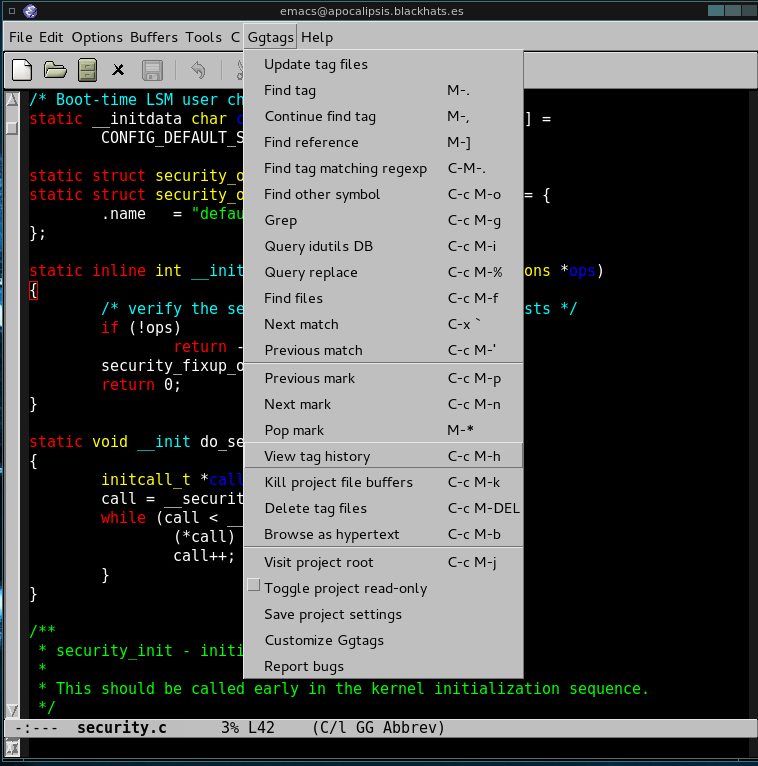Select Previous mark

383,379
